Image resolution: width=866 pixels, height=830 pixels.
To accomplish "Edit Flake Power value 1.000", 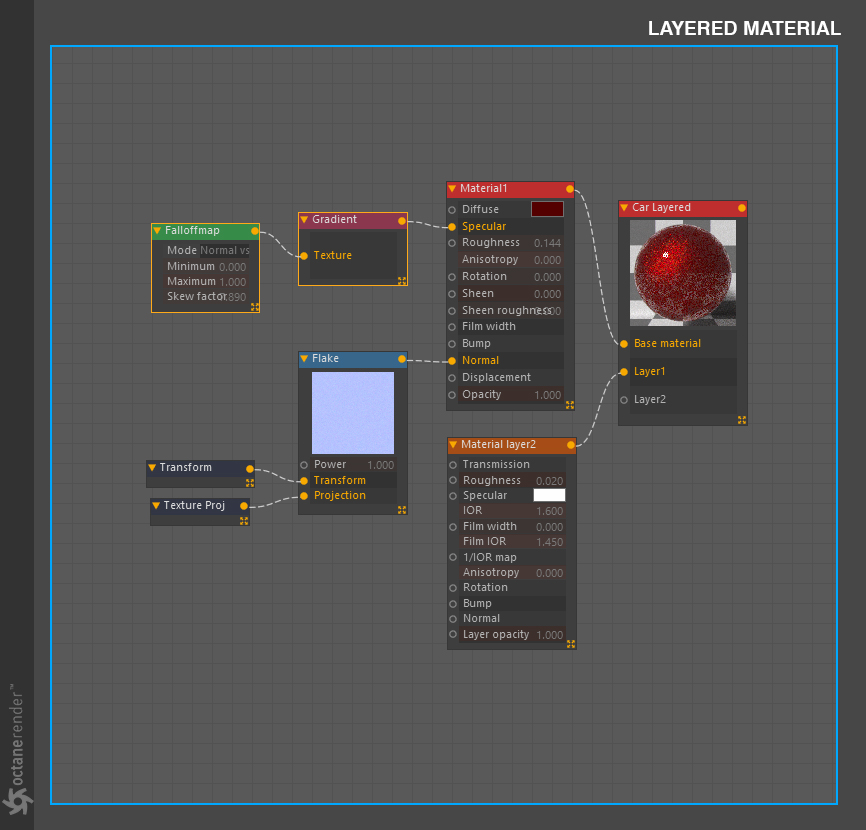I will pyautogui.click(x=381, y=466).
